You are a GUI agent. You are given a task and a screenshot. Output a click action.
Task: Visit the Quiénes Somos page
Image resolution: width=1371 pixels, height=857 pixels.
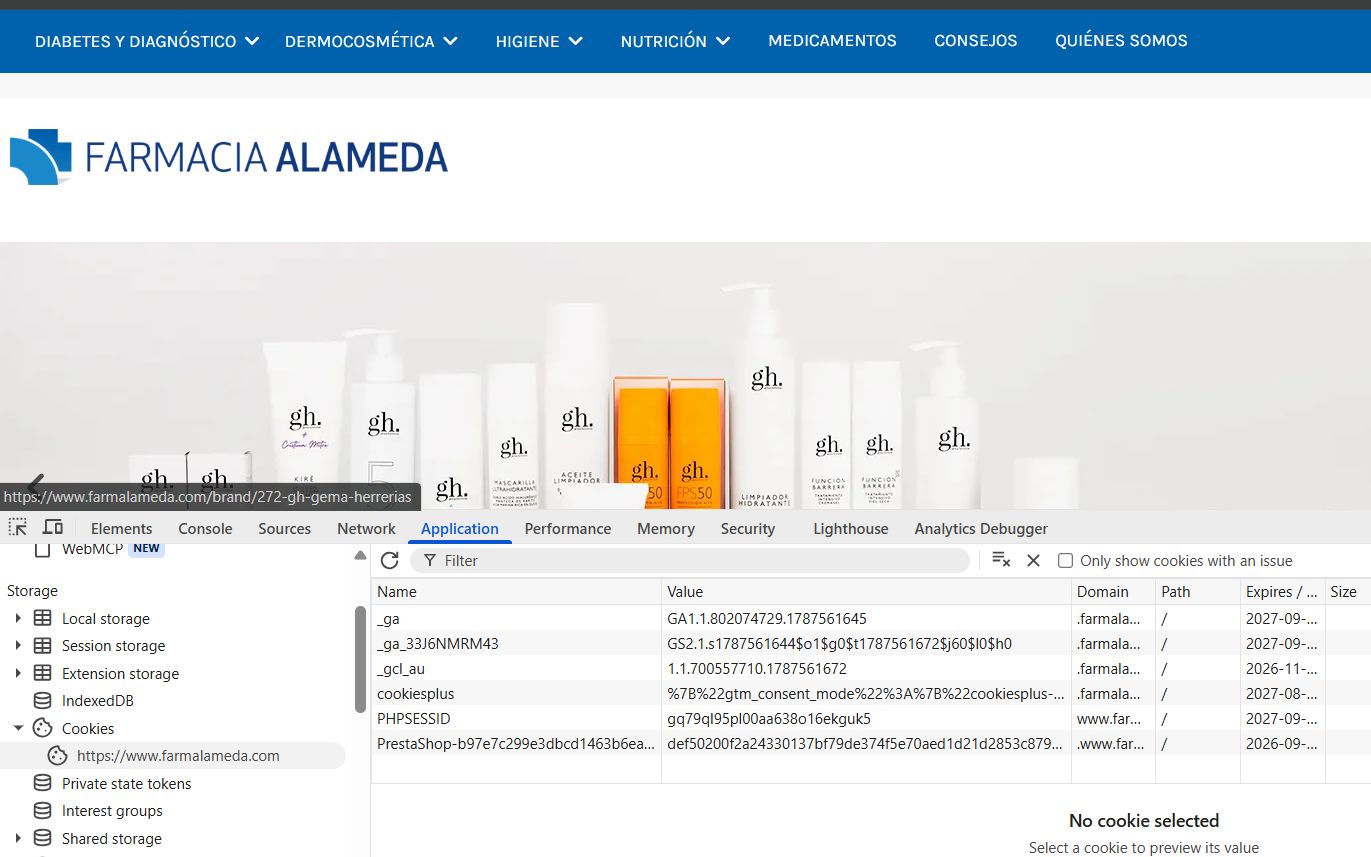1121,41
